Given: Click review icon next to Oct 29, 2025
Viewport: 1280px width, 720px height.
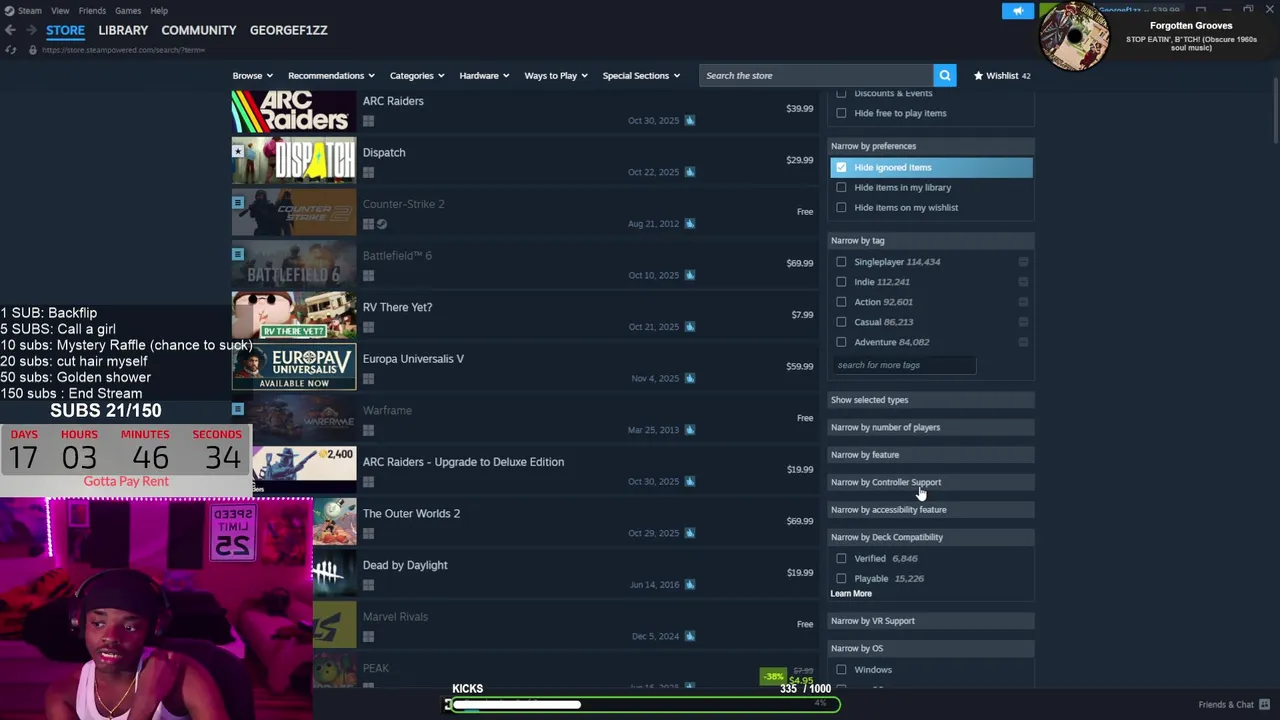Looking at the screenshot, I should click(x=690, y=533).
